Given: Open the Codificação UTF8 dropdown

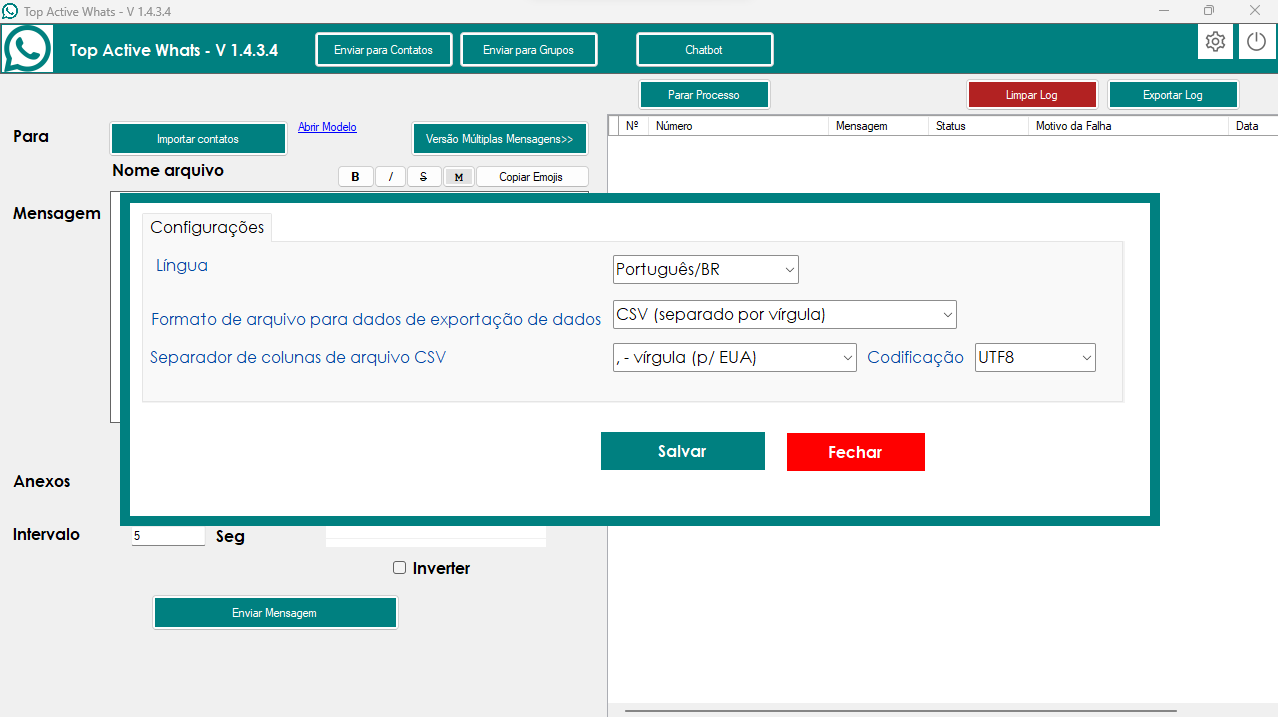Looking at the screenshot, I should point(1035,357).
